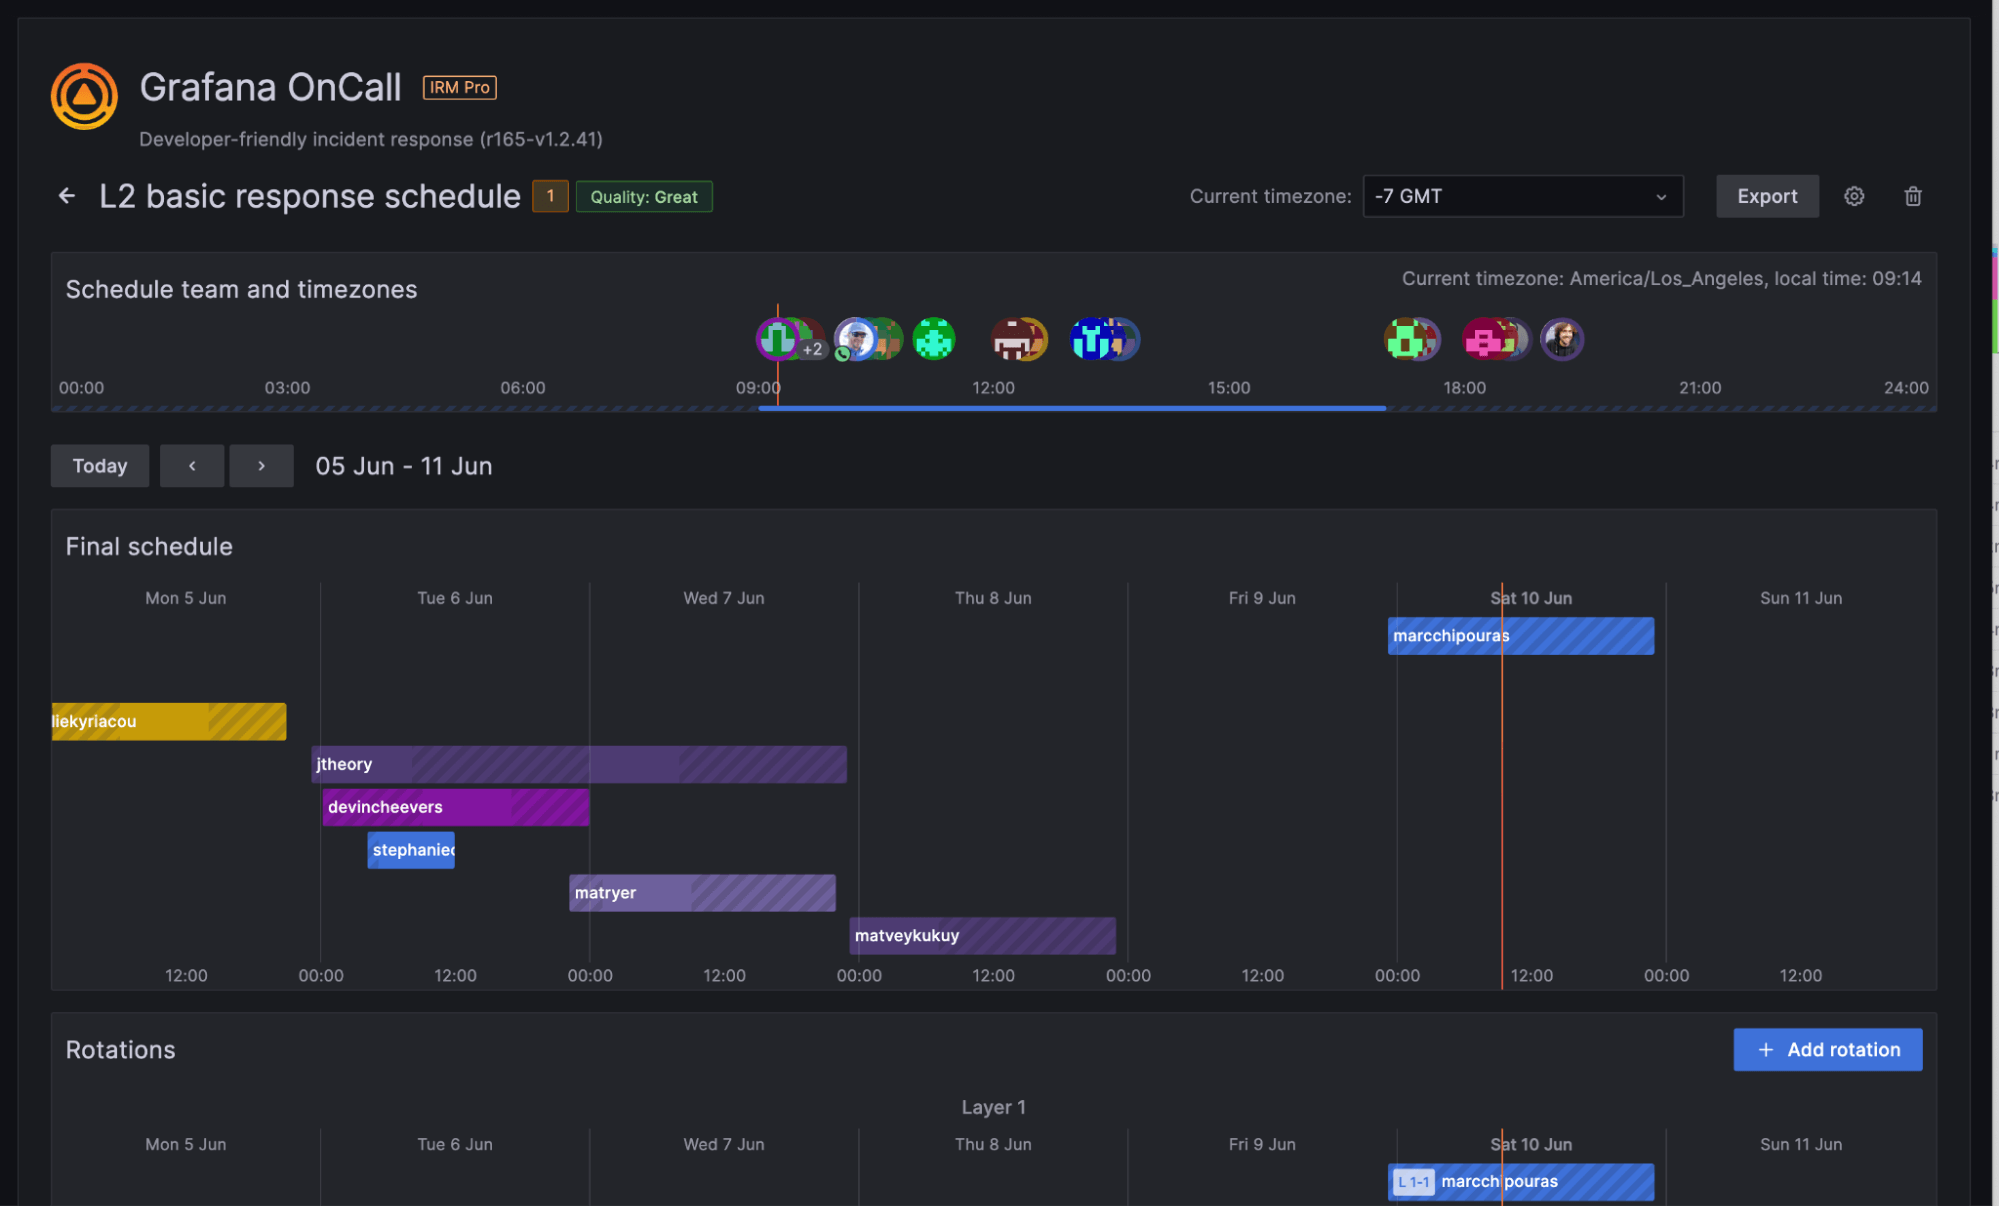Open the -7 GMT timezone dropdown
The width and height of the screenshot is (1999, 1207).
1522,196
